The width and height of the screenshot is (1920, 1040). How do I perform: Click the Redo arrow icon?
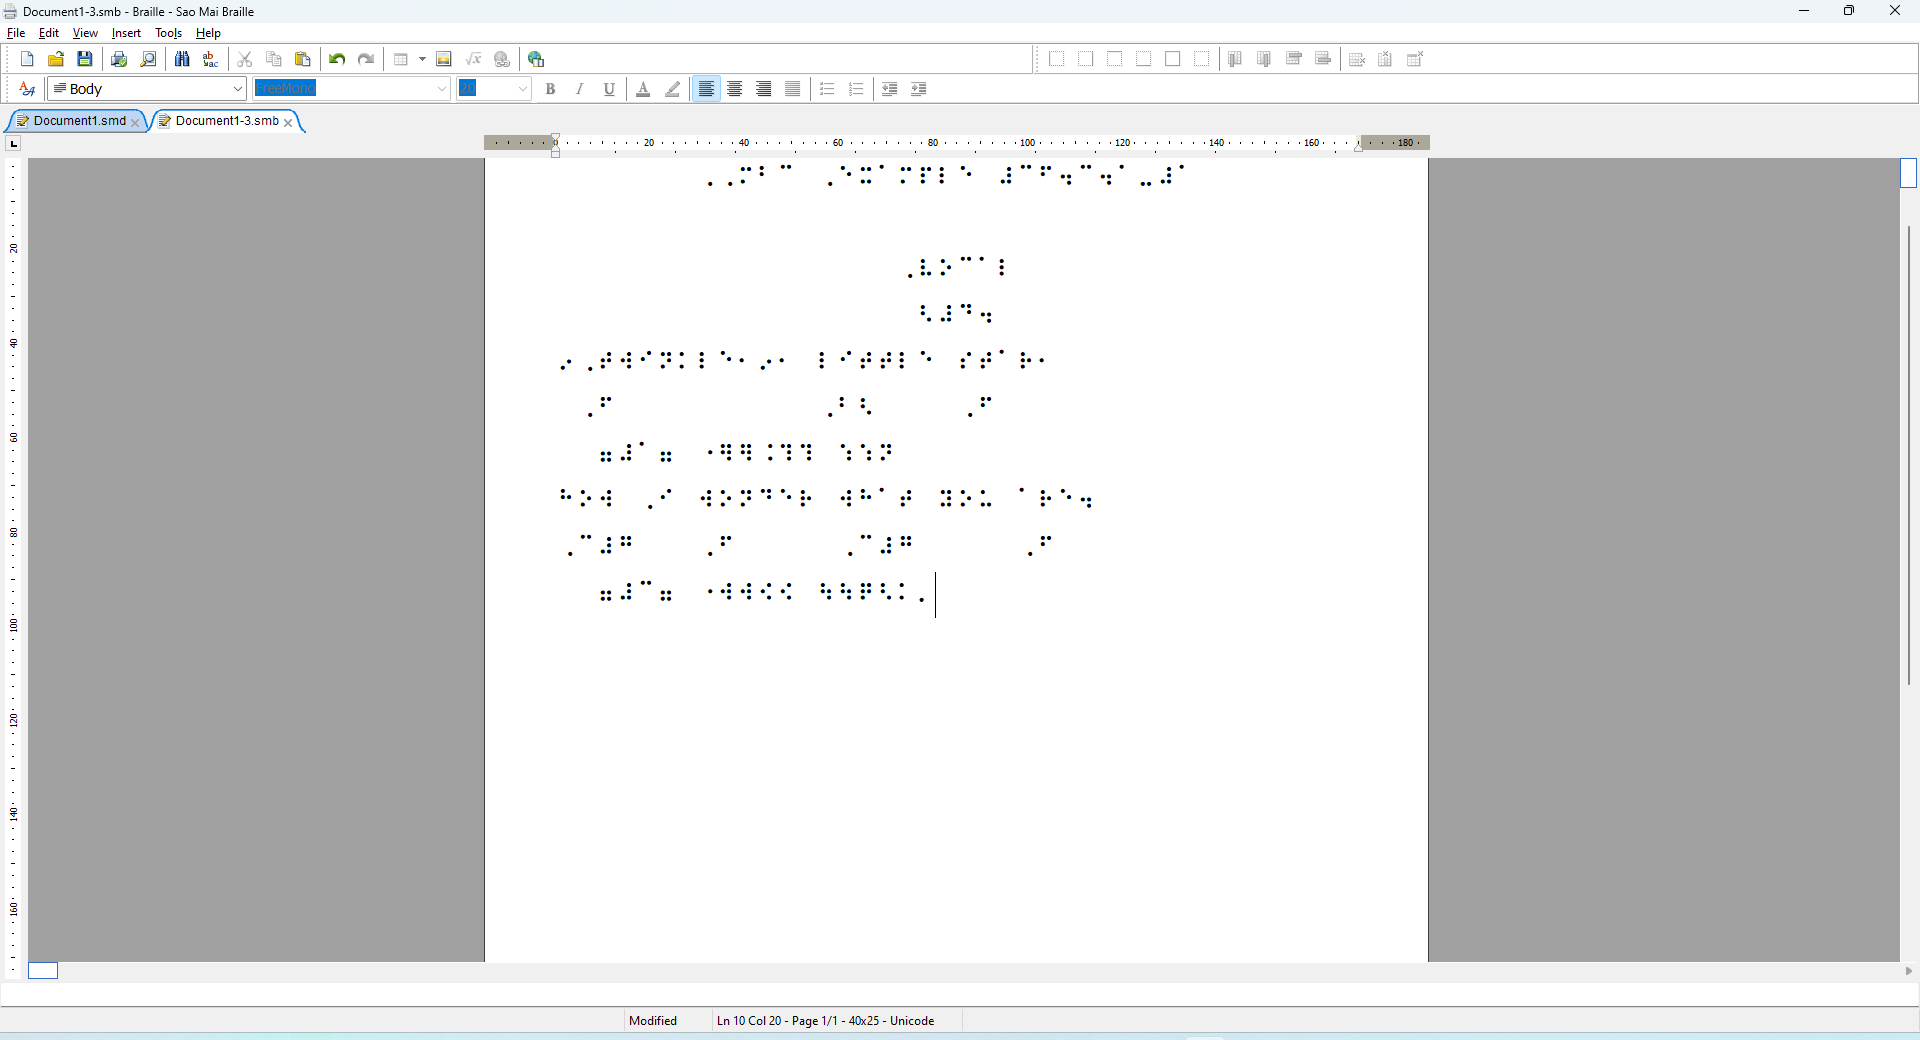point(366,59)
